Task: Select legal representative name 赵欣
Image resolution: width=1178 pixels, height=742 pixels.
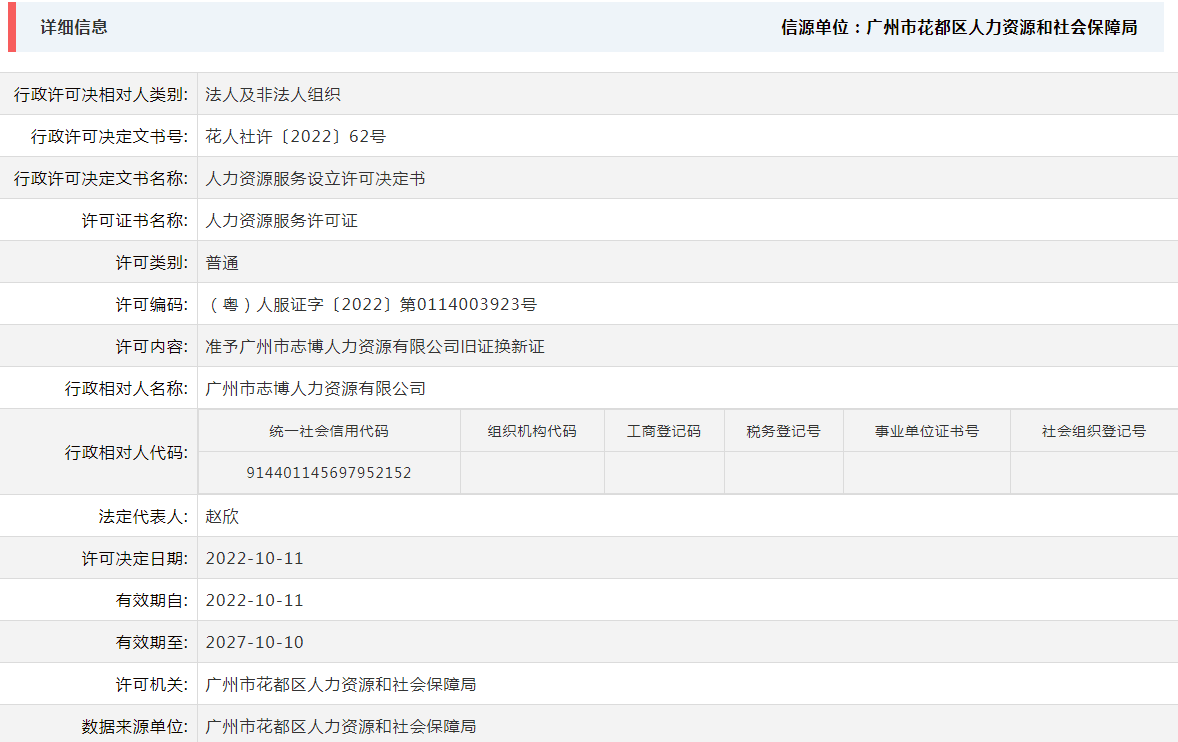Action: pos(222,517)
